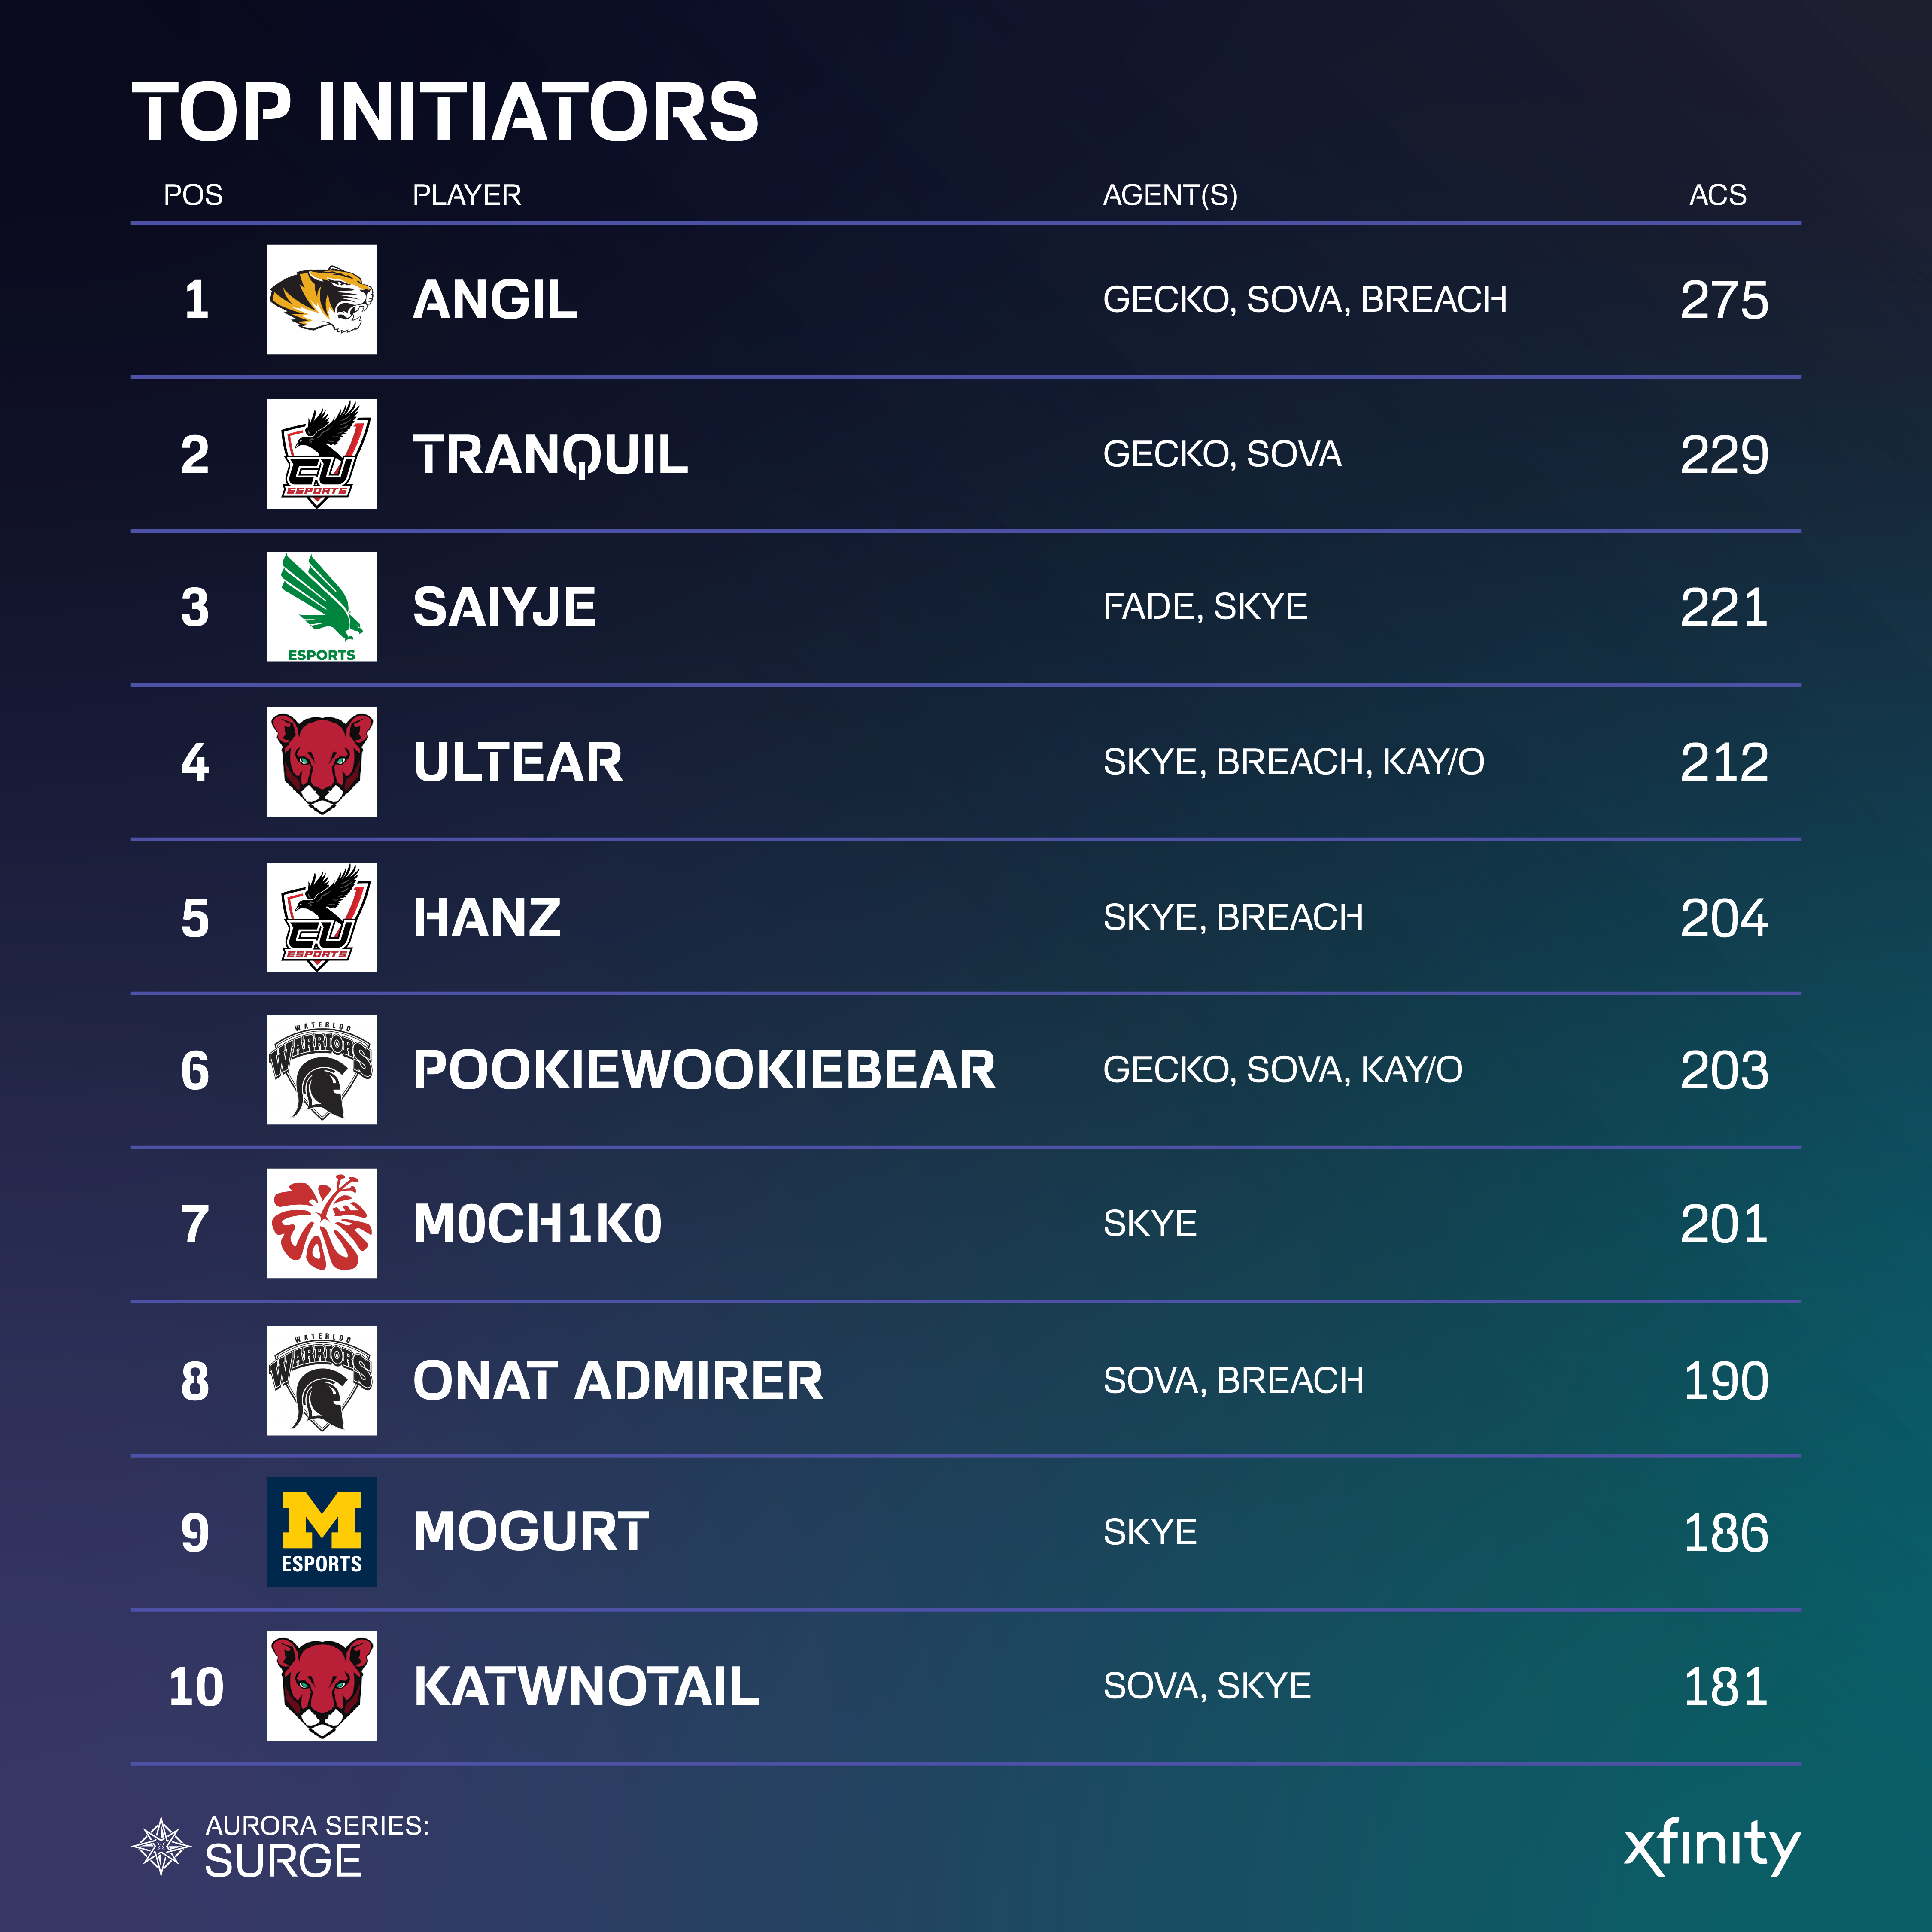
Task: Click the Michigan M Esports logo
Action: (321, 1532)
